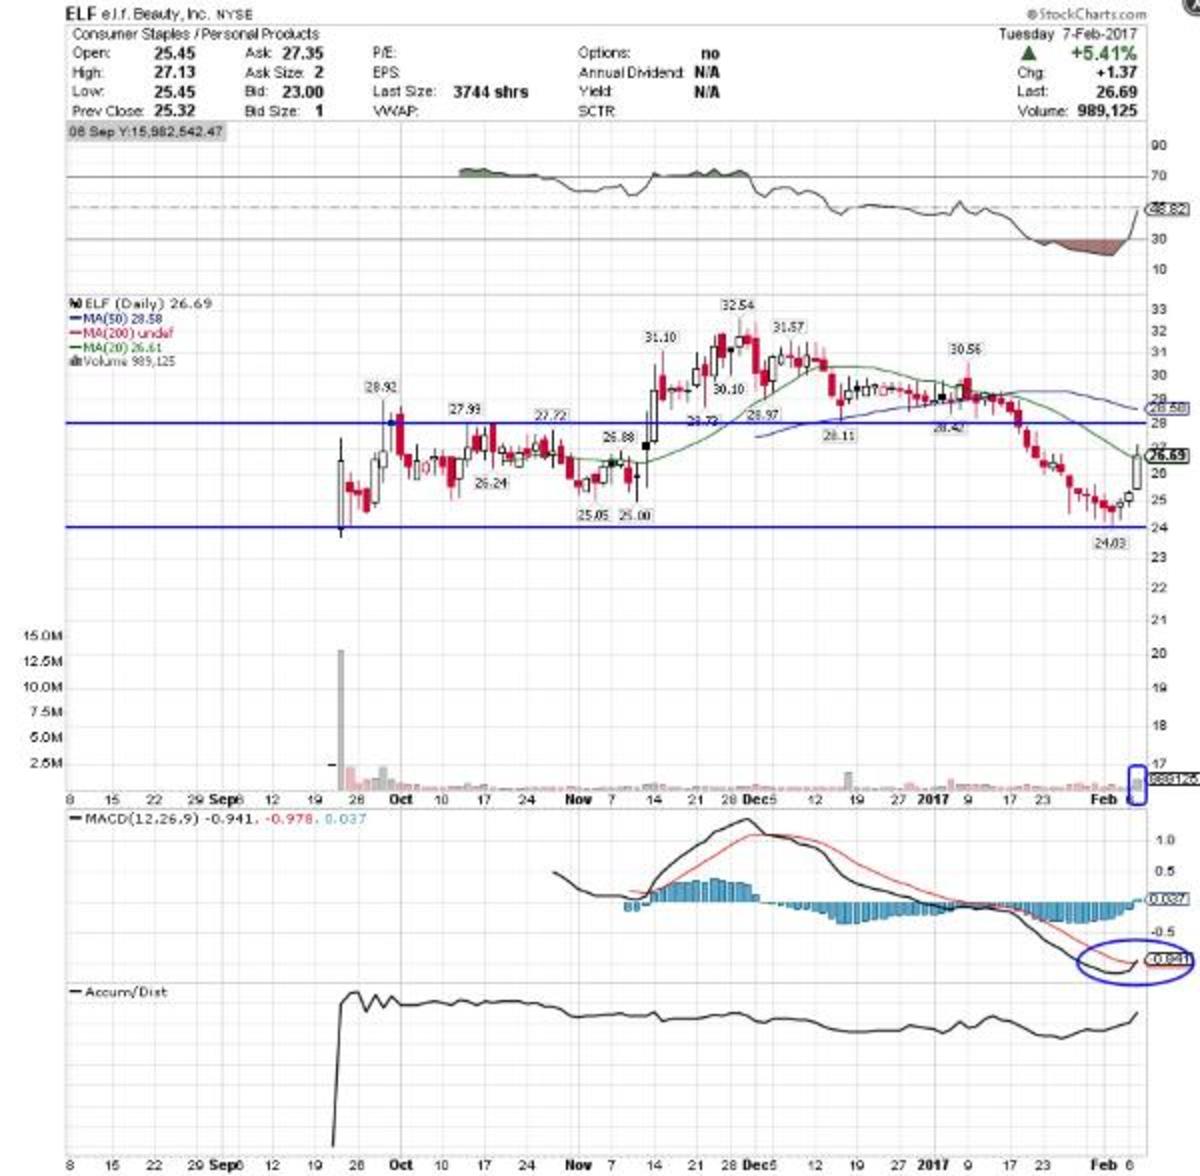1200x1176 pixels.
Task: Click the 31.10 price annotation
Action: (x=660, y=337)
